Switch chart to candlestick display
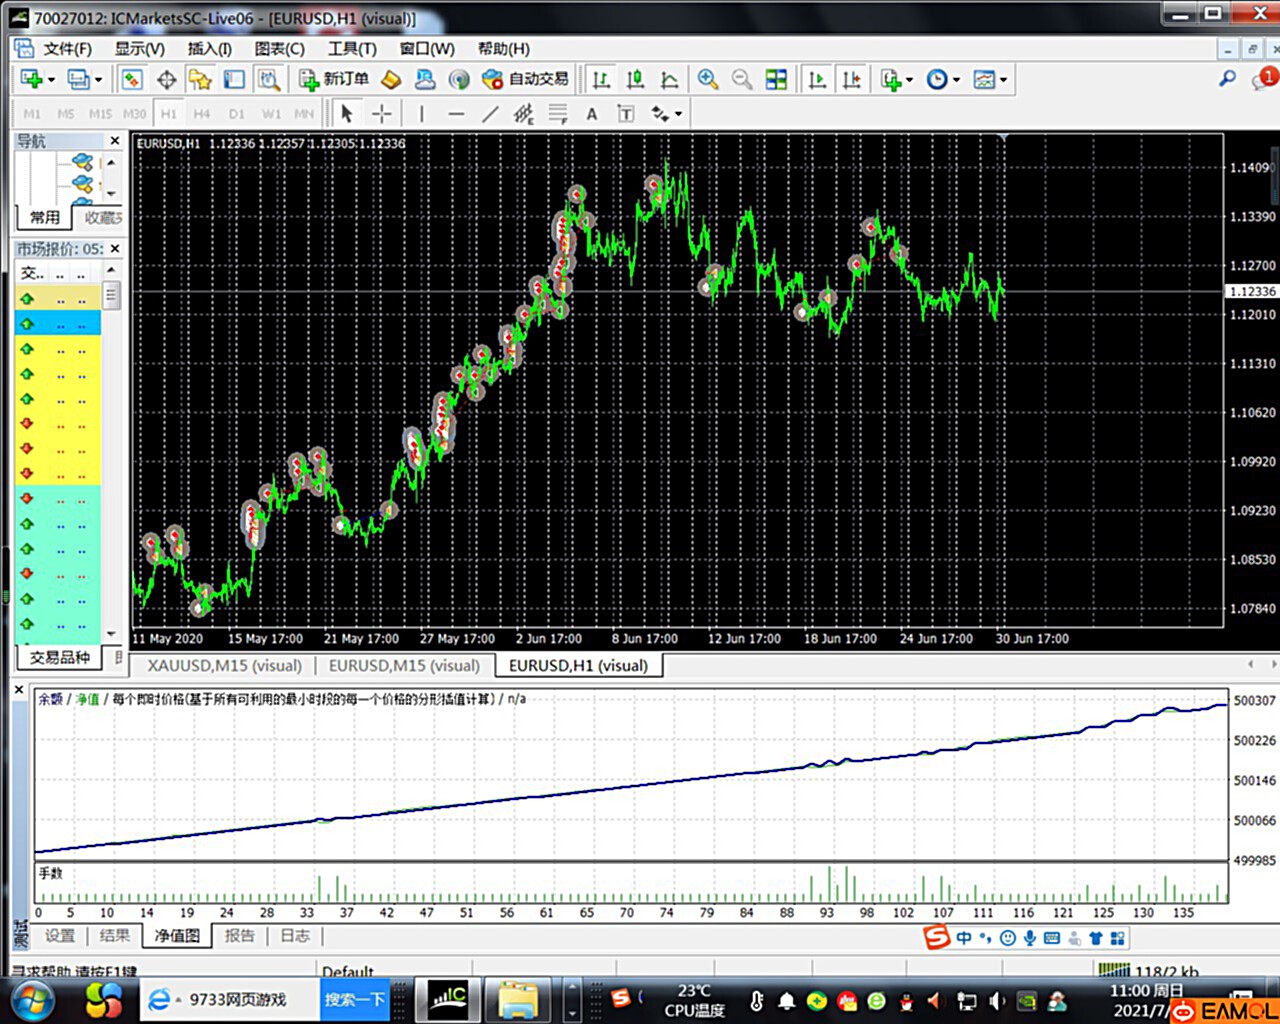 (x=635, y=79)
